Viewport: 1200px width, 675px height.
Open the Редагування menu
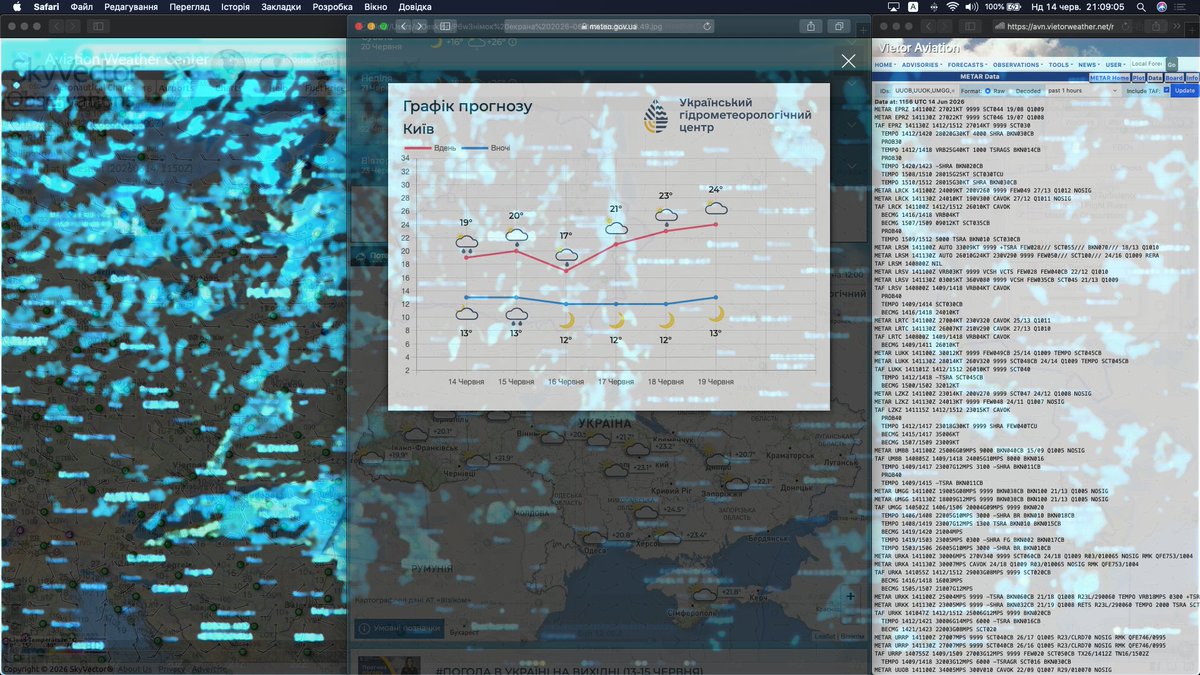coord(130,6)
